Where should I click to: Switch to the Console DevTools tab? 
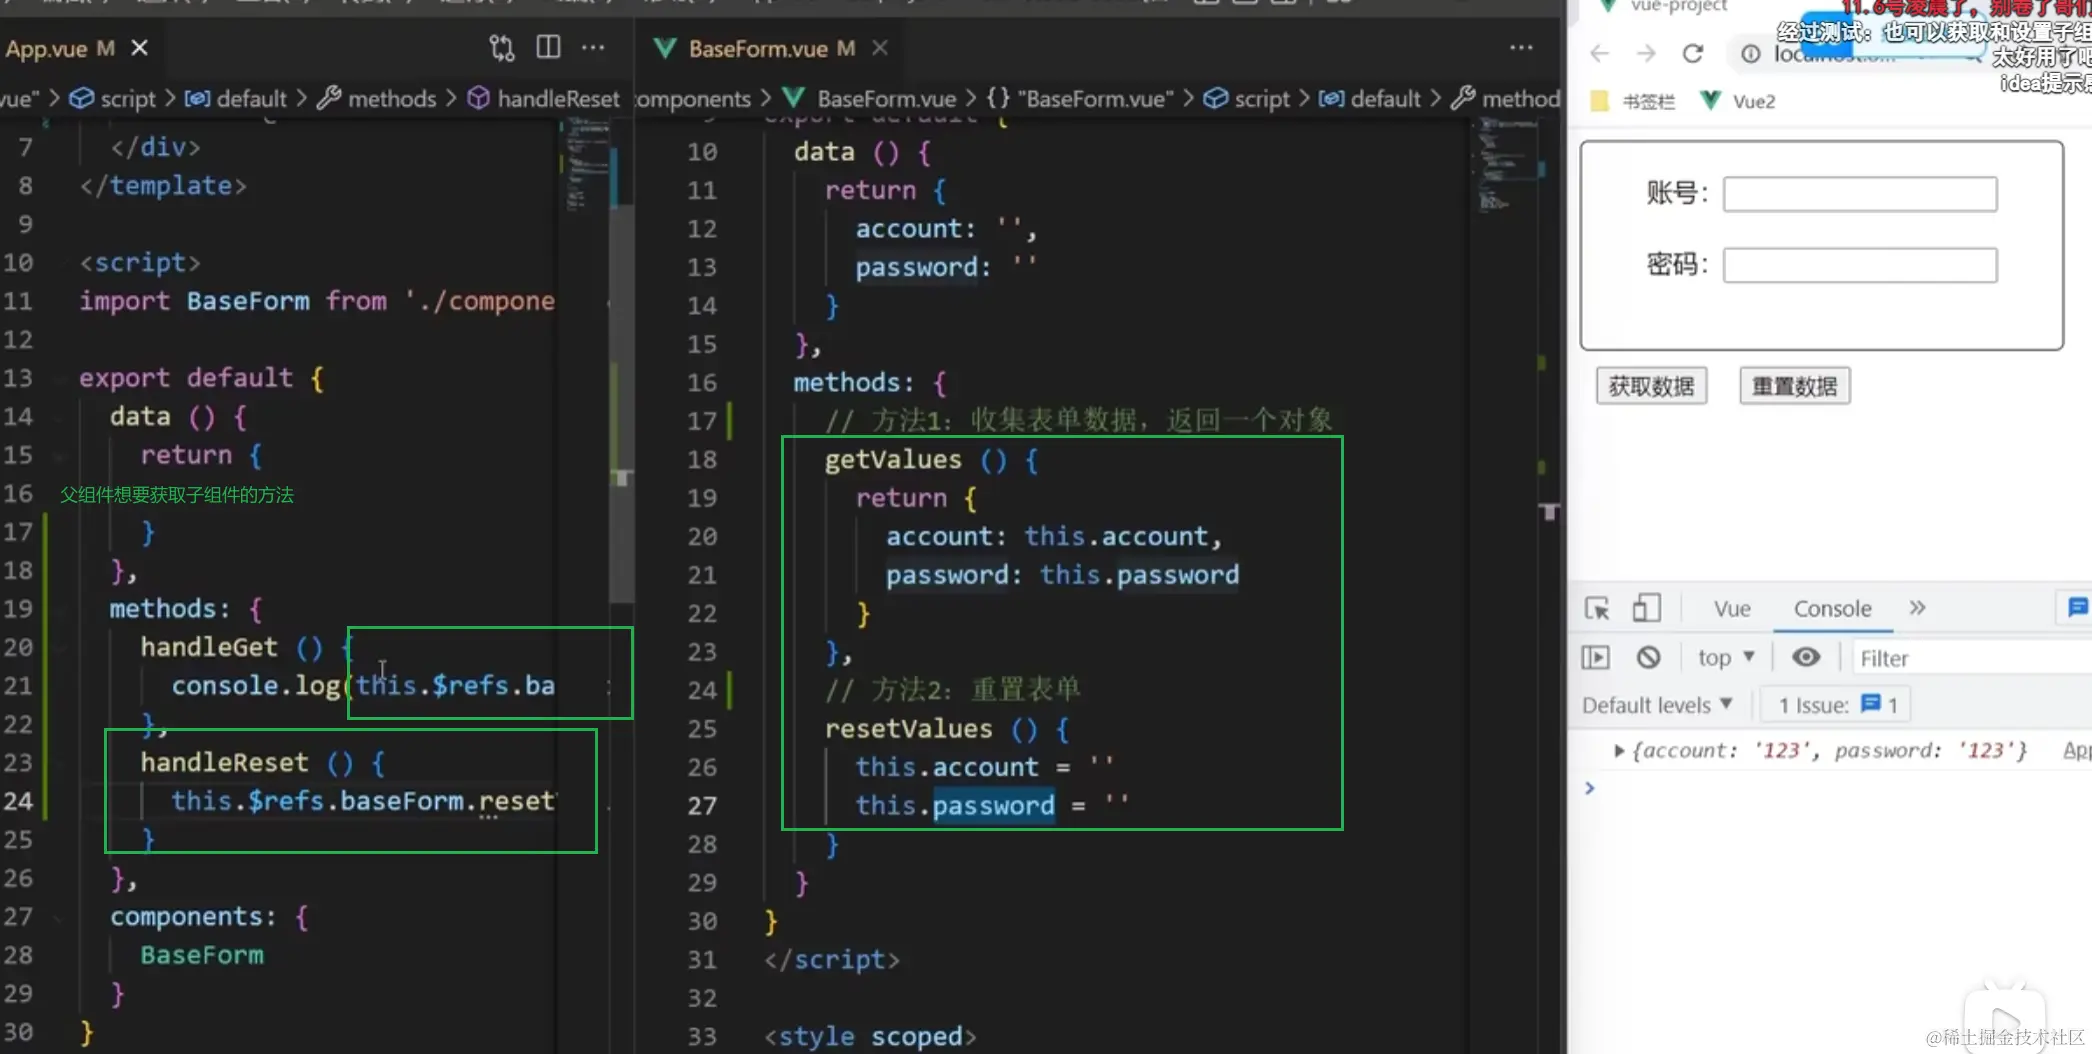[x=1832, y=609]
